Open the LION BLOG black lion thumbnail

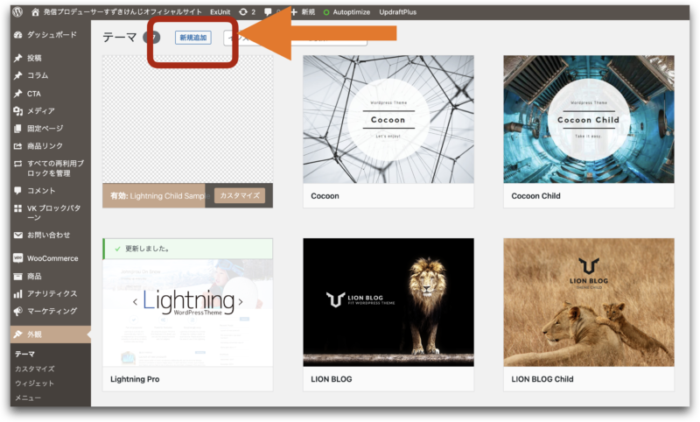(388, 302)
